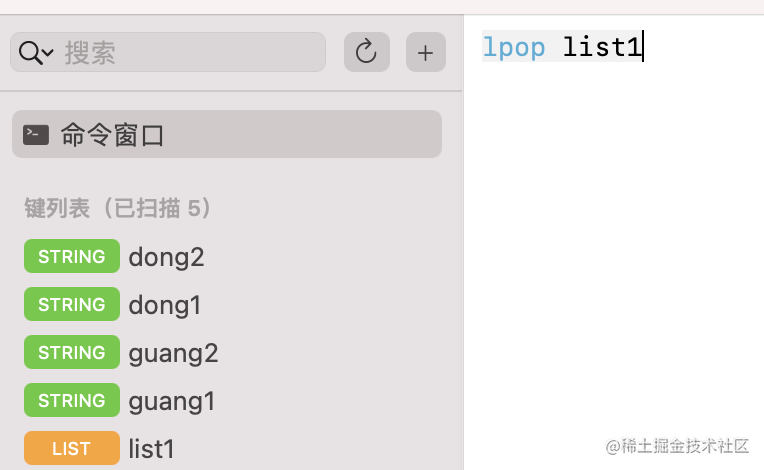Click the empty command editor area
Viewport: 764px width, 470px height.
coord(614,244)
